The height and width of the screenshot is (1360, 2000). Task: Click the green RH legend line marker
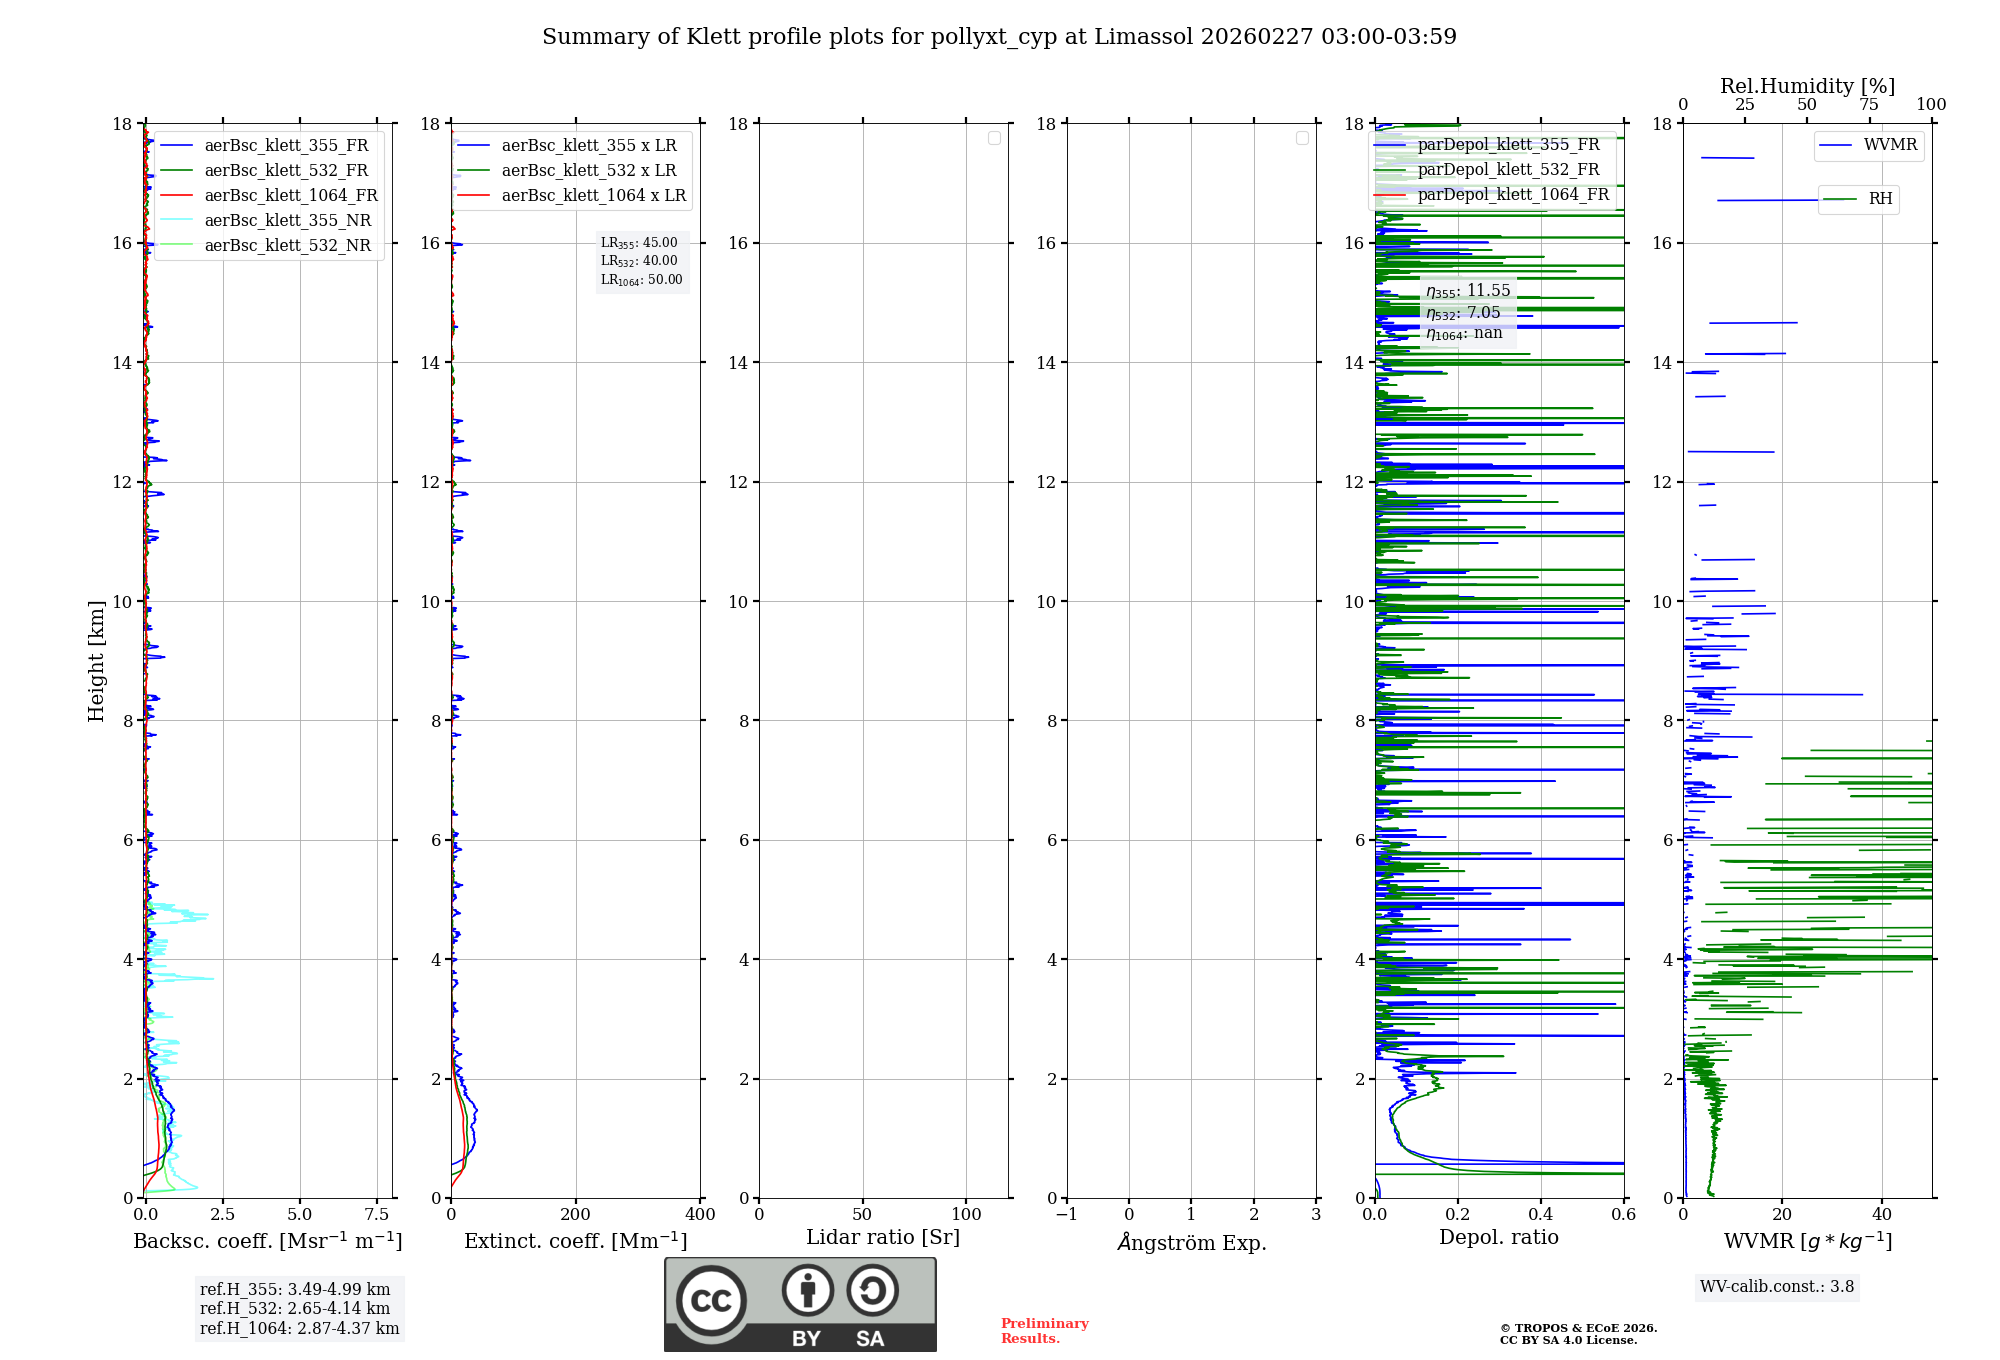tap(1840, 199)
